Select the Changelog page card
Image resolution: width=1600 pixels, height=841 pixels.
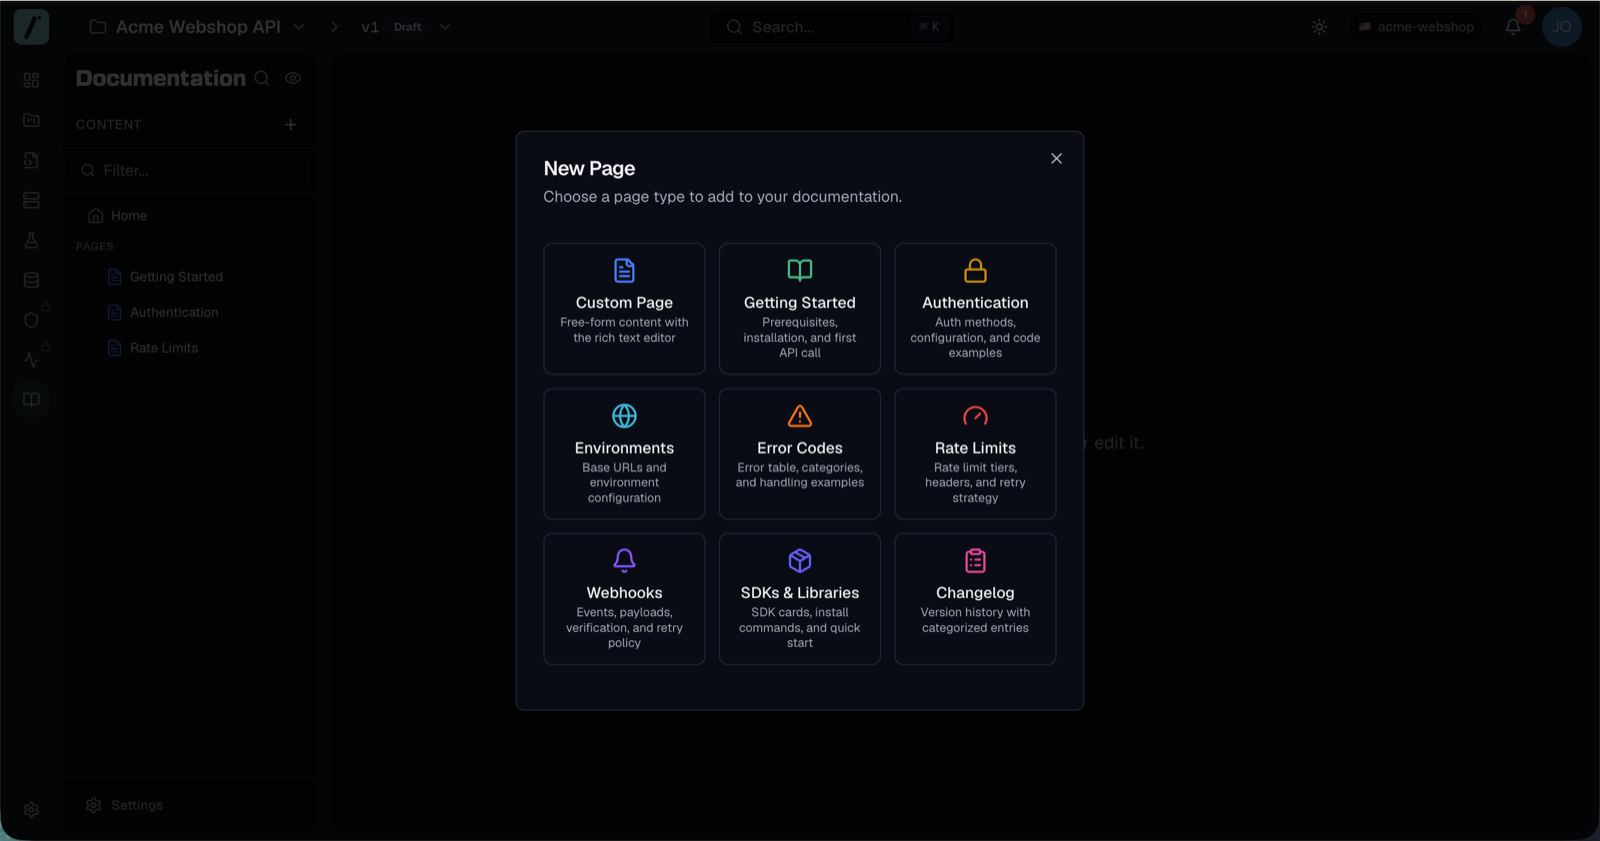(975, 599)
